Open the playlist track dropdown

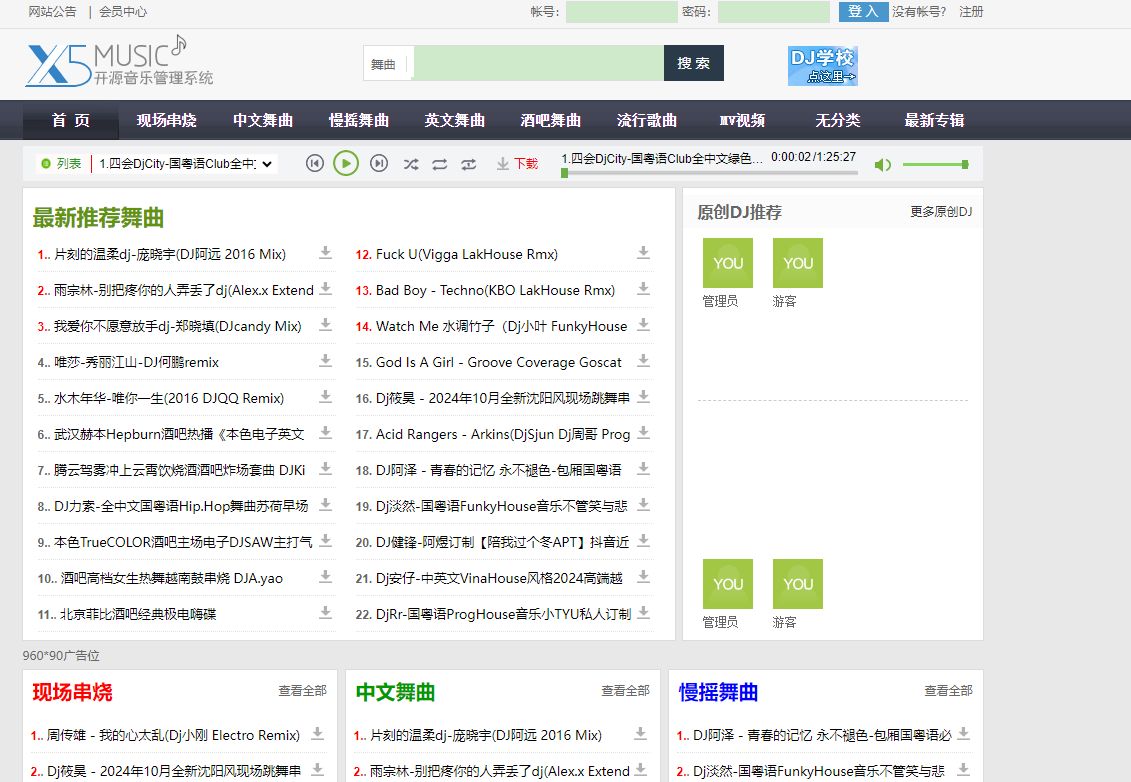pyautogui.click(x=185, y=164)
